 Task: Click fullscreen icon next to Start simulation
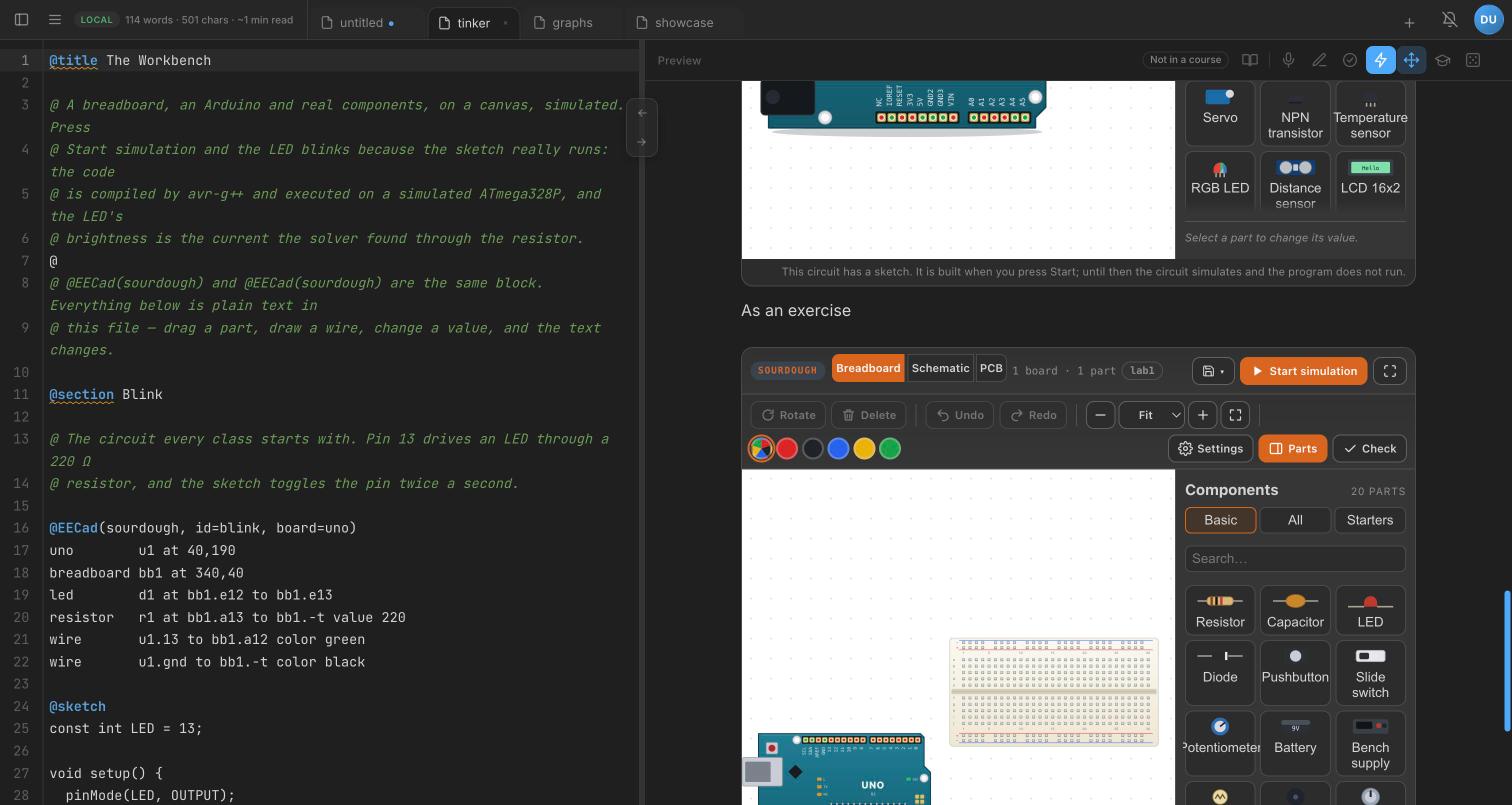(x=1390, y=371)
